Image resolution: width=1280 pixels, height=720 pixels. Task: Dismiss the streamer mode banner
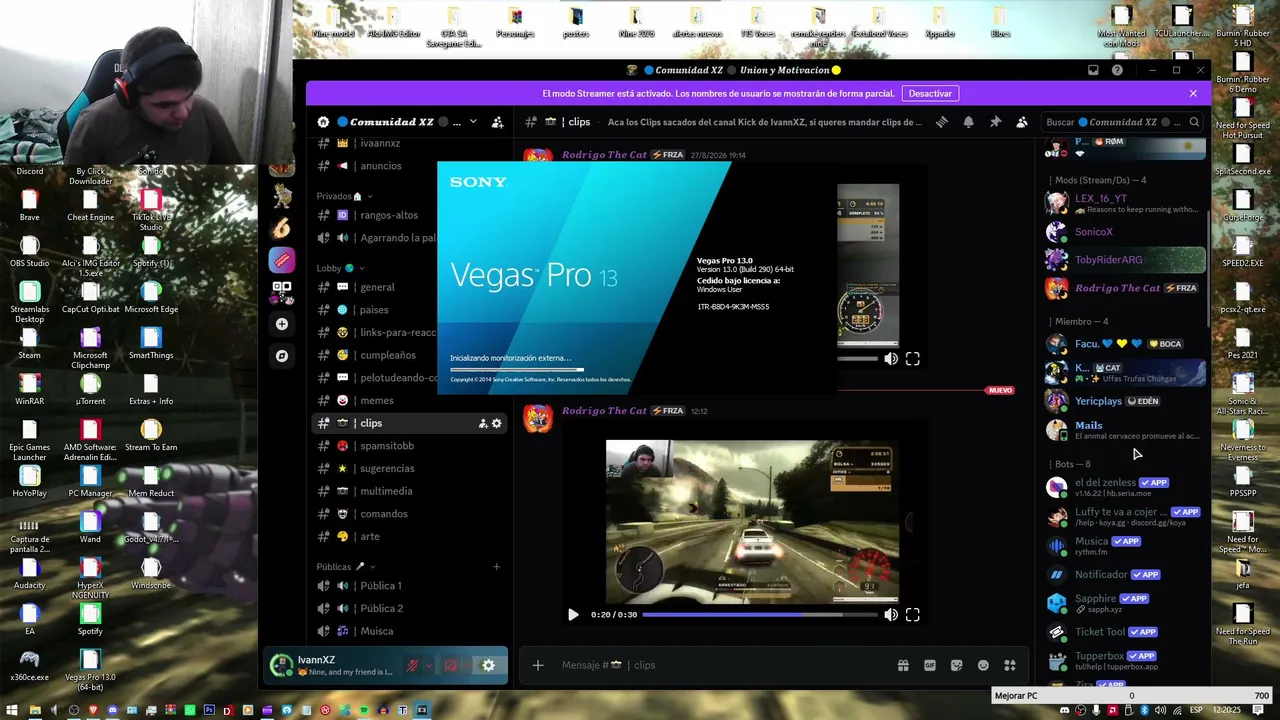click(x=1193, y=93)
